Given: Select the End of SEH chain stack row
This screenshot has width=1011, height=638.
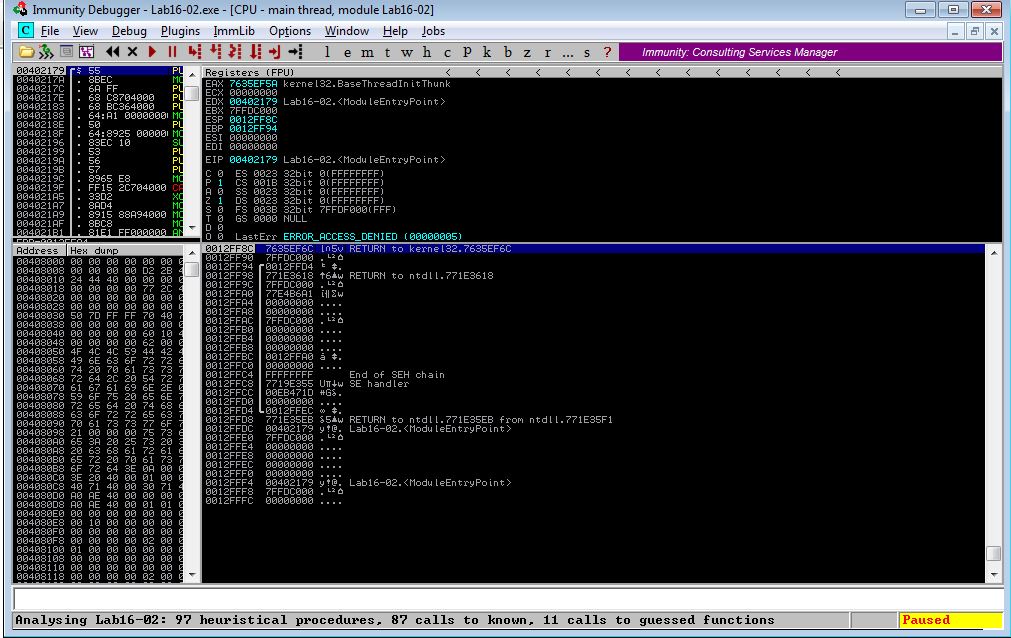Looking at the screenshot, I should [x=594, y=375].
